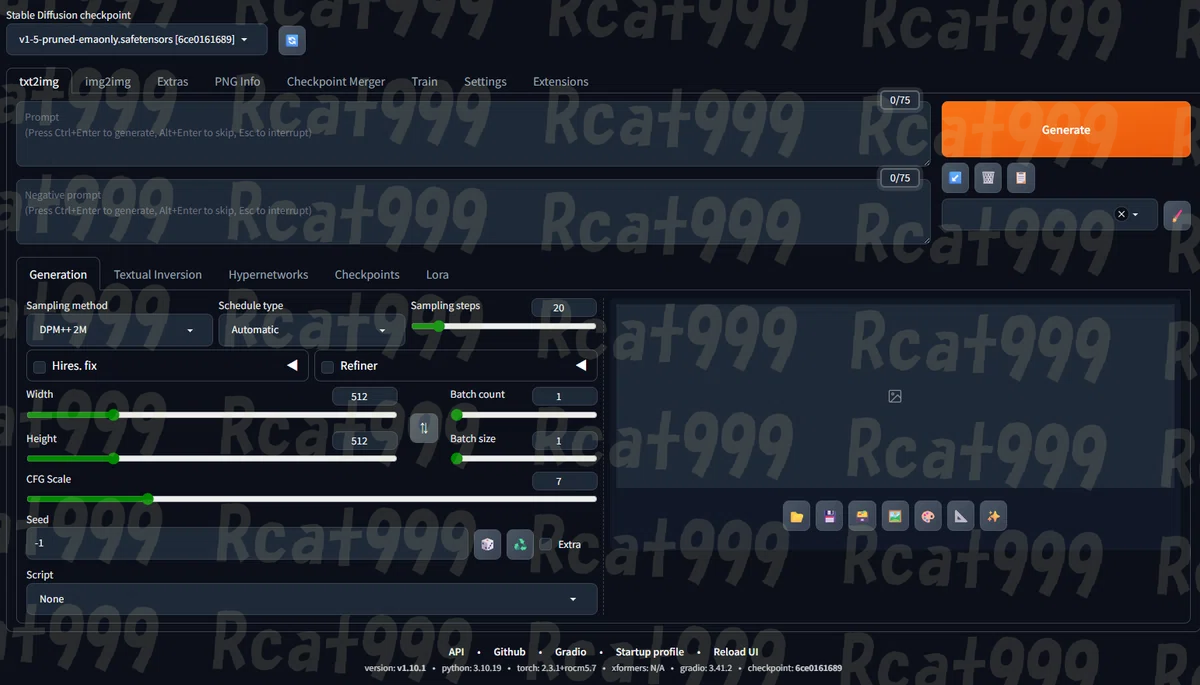1200x685 pixels.
Task: Refresh the checkpoint list icon
Action: (292, 40)
